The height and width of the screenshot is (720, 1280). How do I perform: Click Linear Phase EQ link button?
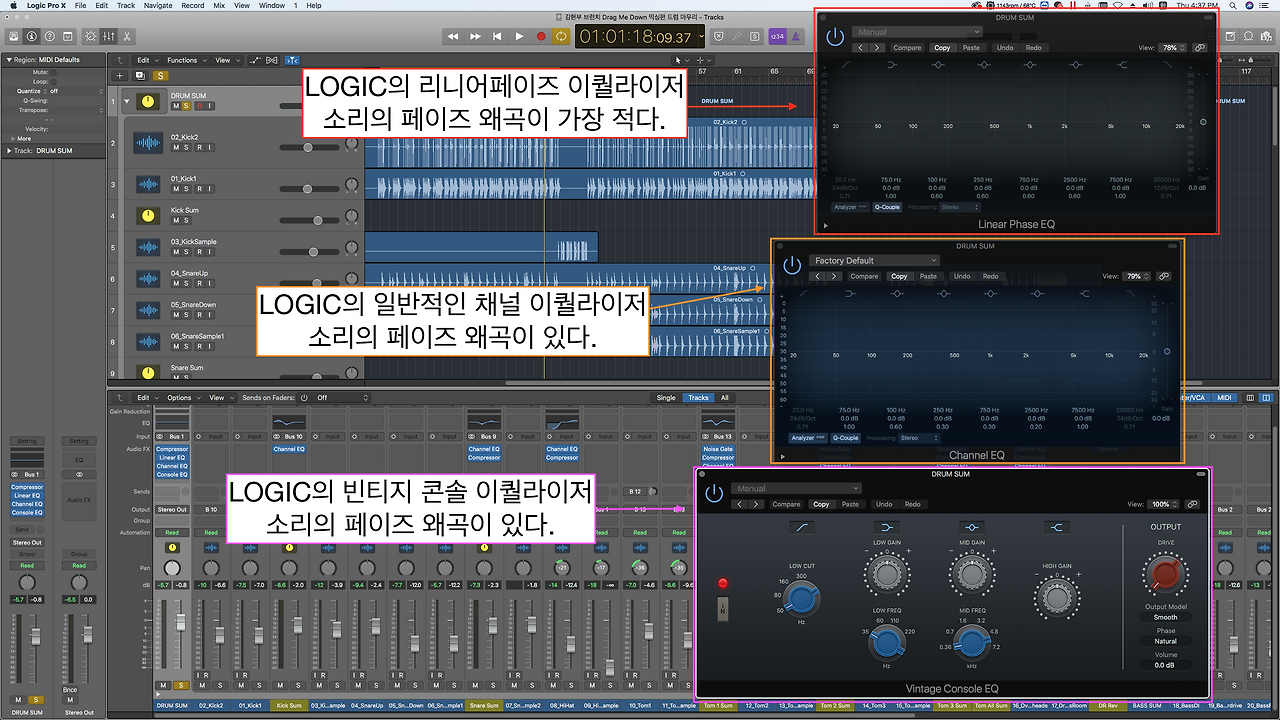tap(1199, 47)
